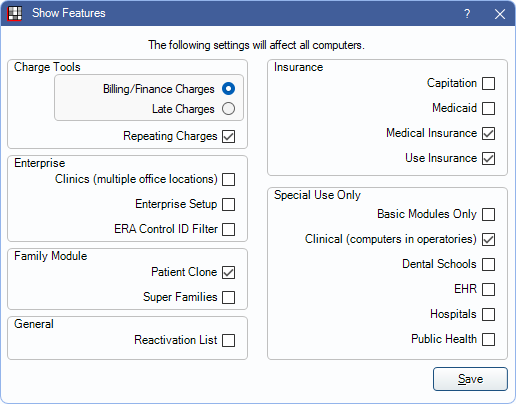
Task: Enable the ERA Control ID Filter option
Action: coord(228,229)
